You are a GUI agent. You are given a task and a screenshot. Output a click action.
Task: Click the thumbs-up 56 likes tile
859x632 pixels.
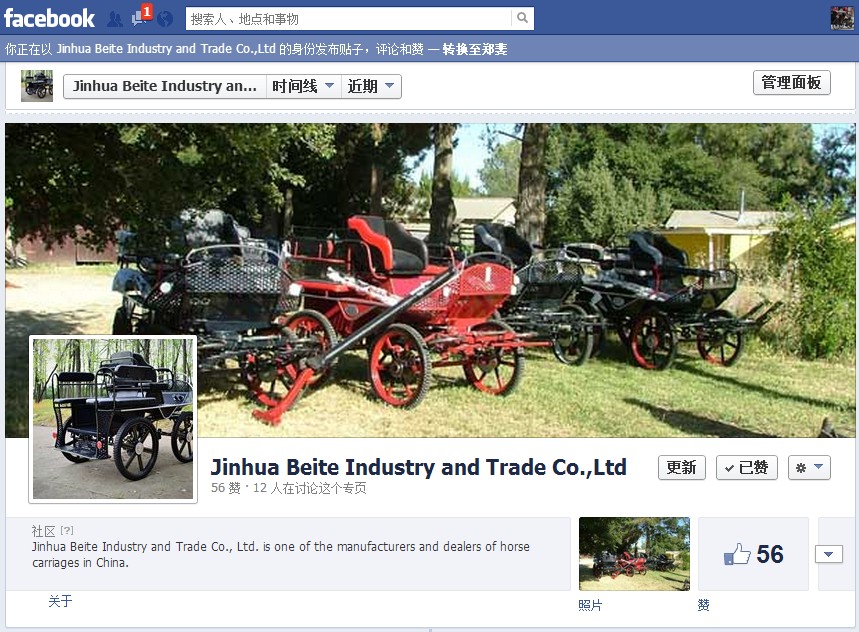pyautogui.click(x=753, y=554)
